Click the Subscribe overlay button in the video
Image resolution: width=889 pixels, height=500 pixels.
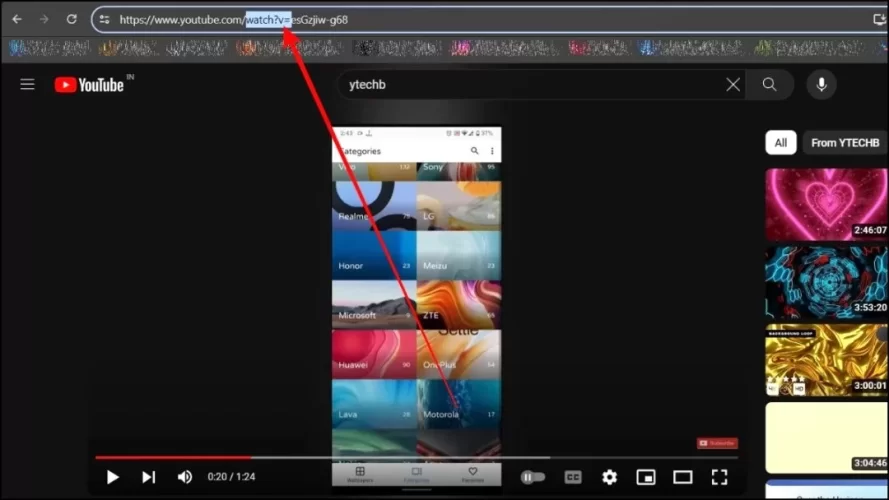[x=717, y=443]
